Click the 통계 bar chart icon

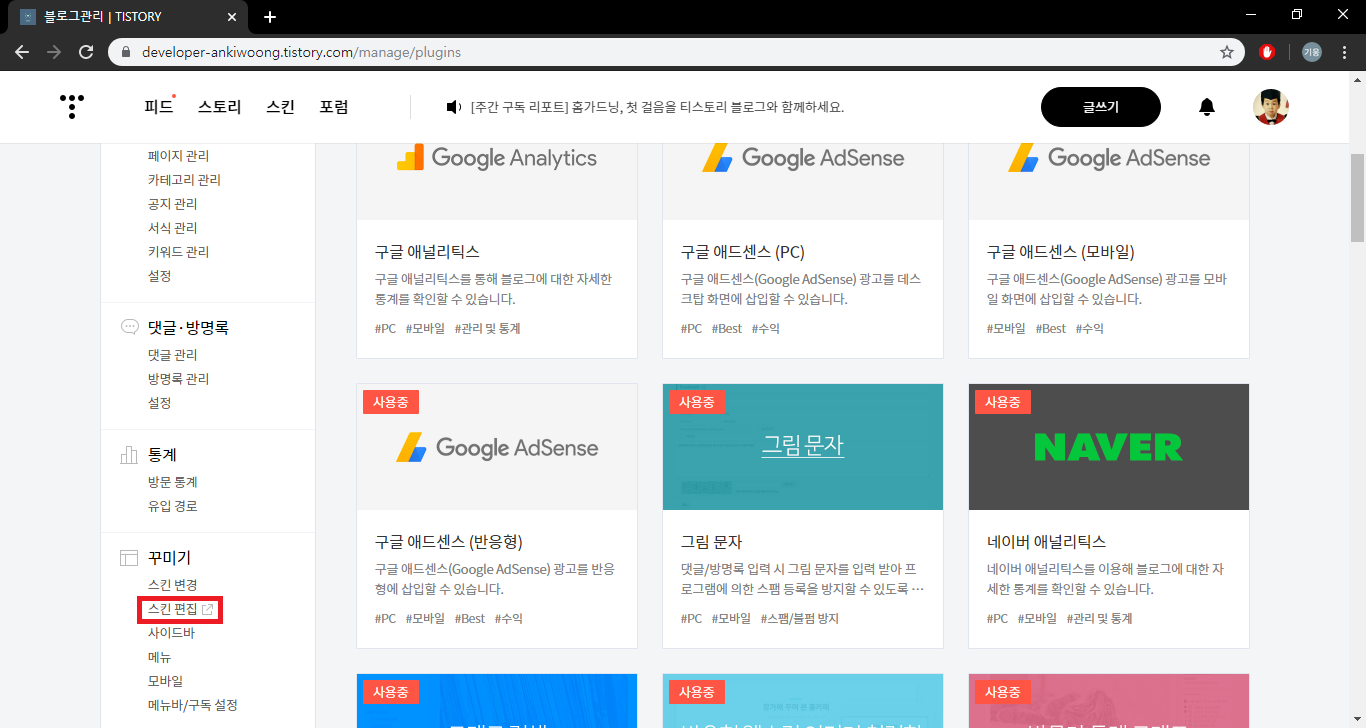coord(129,455)
